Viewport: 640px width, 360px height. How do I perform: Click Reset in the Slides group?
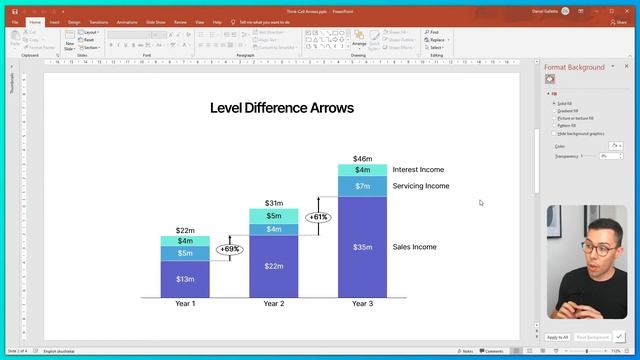tap(86, 40)
